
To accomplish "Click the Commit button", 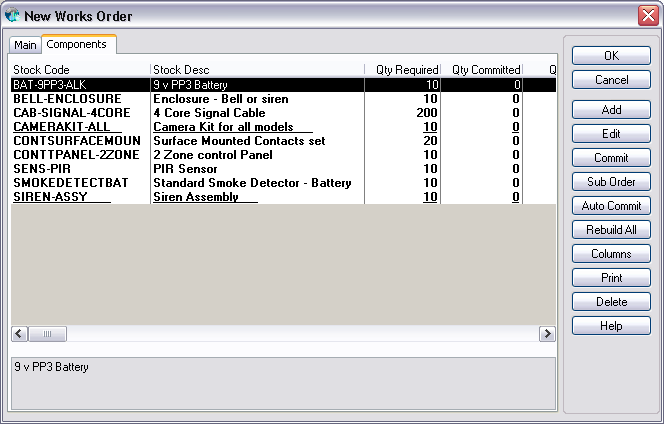I will point(611,158).
